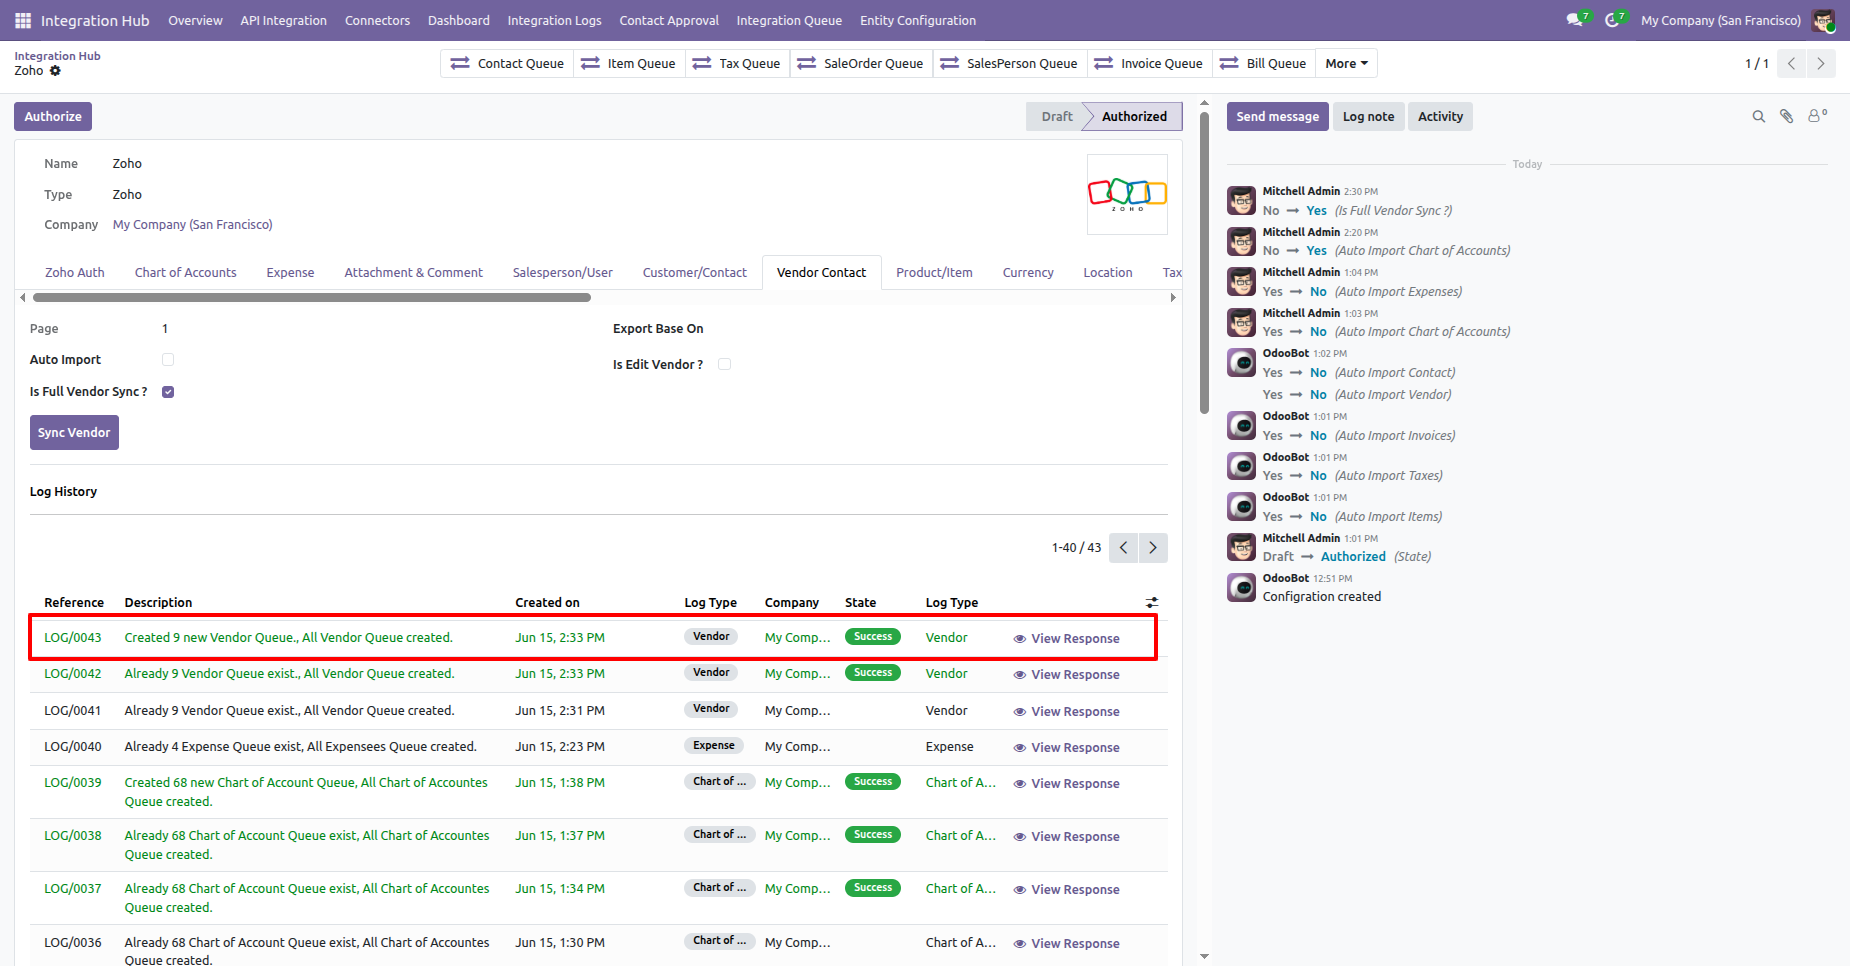1850x966 pixels.
Task: Expand the More smart buttons dropdown
Action: pos(1346,64)
